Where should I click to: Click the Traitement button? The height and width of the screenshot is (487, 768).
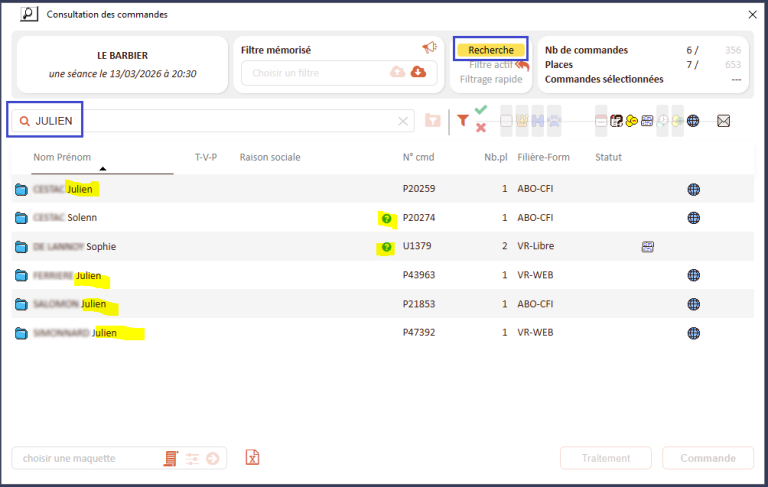[x=606, y=458]
